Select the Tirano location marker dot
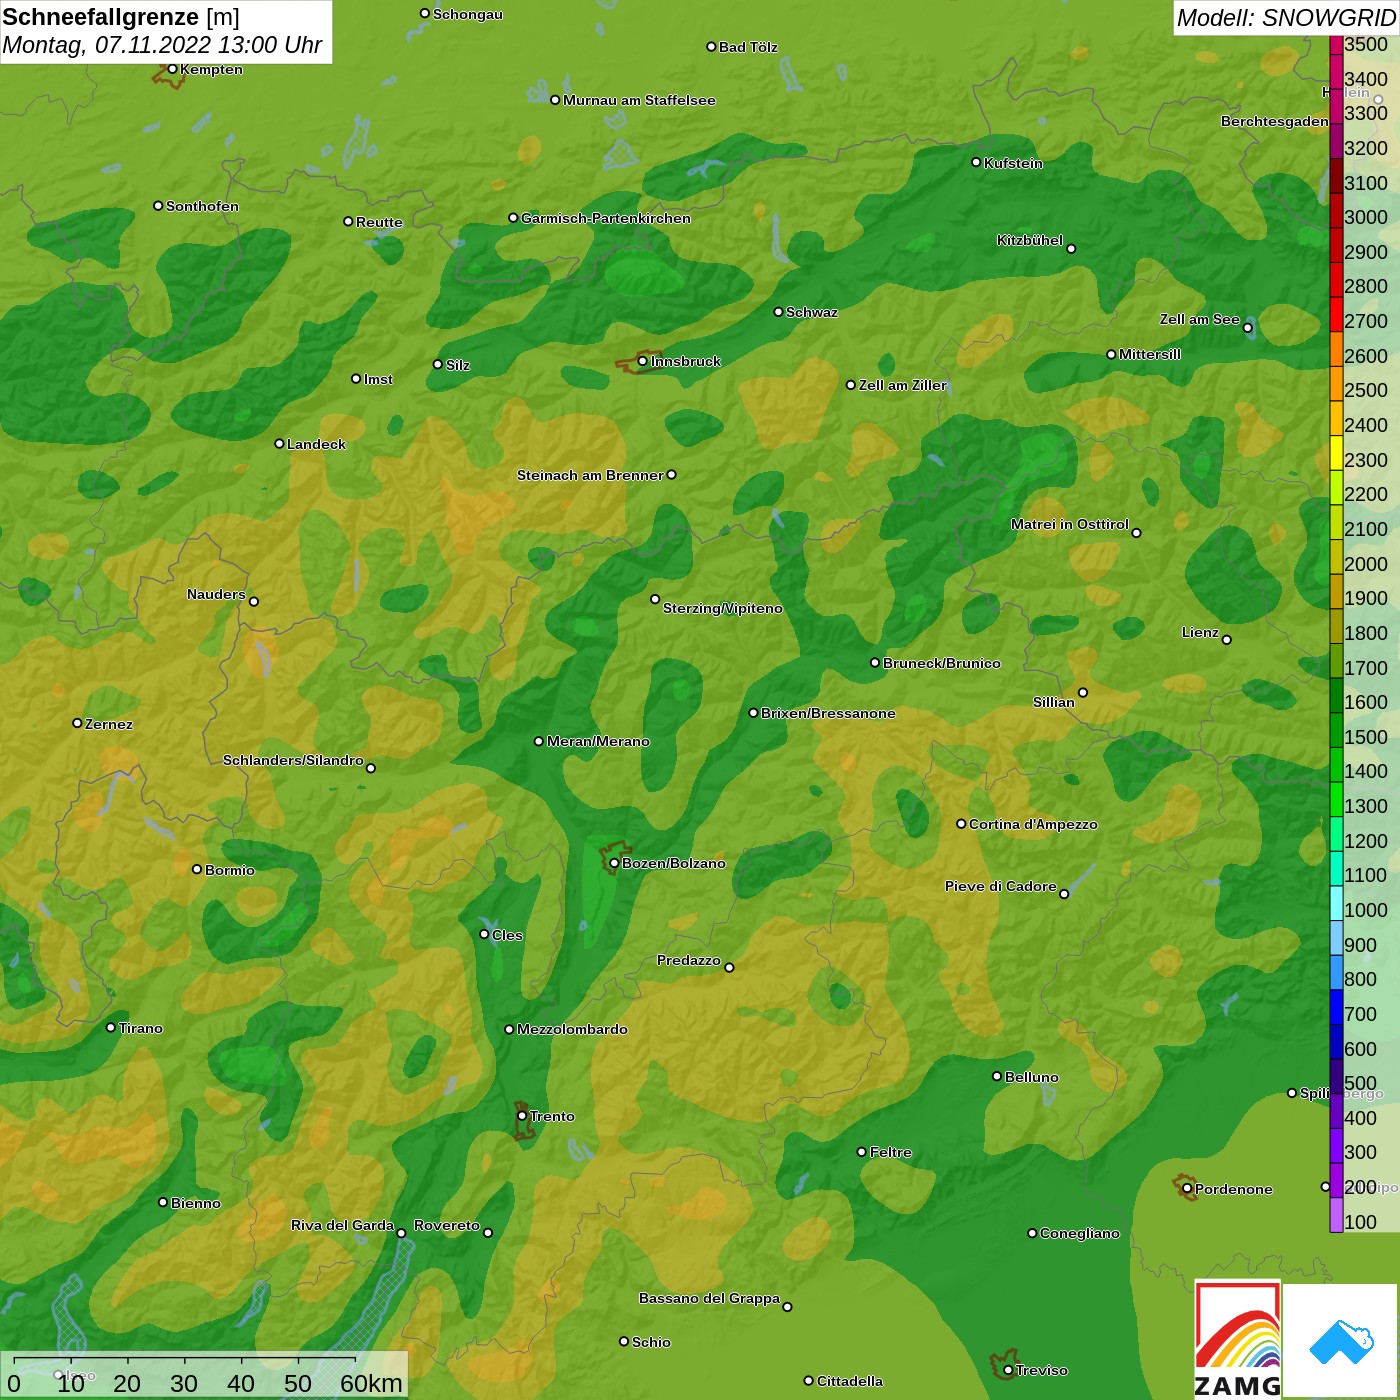Viewport: 1400px width, 1400px height. 111,1027
